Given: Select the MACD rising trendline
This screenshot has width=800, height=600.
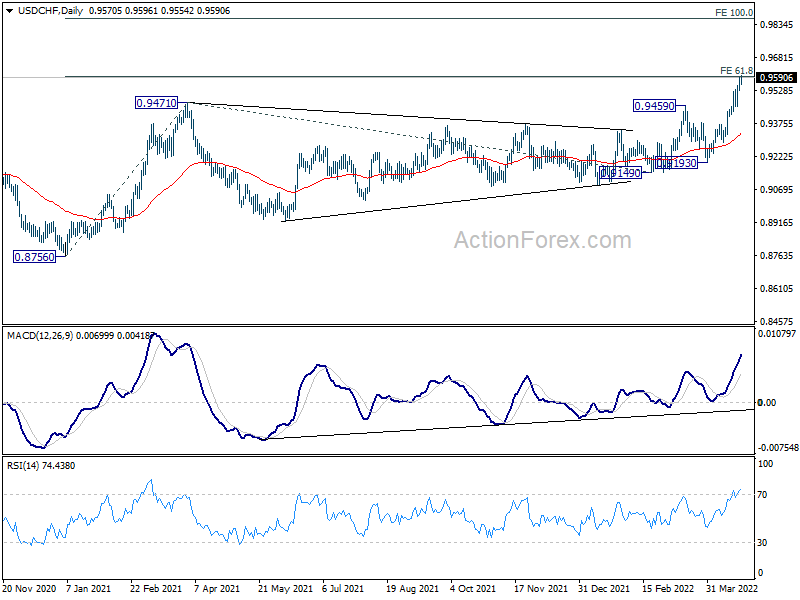Looking at the screenshot, I should click(x=508, y=424).
